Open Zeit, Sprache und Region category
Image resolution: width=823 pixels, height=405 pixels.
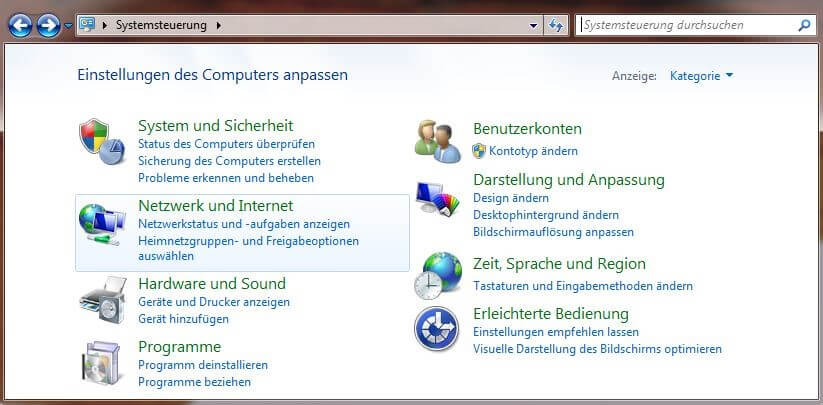point(560,264)
